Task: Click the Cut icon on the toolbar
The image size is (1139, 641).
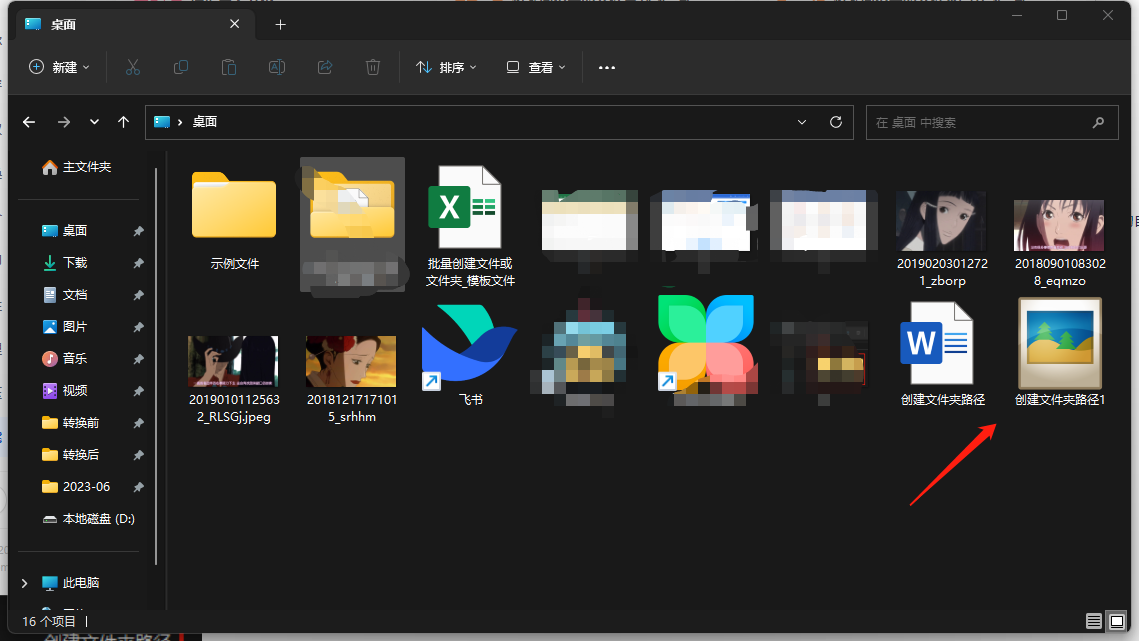Action: [132, 67]
